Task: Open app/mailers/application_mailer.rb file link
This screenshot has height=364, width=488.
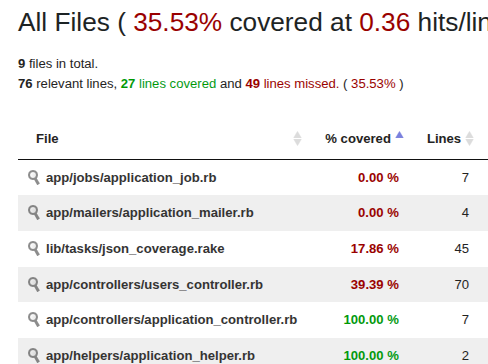Action: tap(150, 213)
